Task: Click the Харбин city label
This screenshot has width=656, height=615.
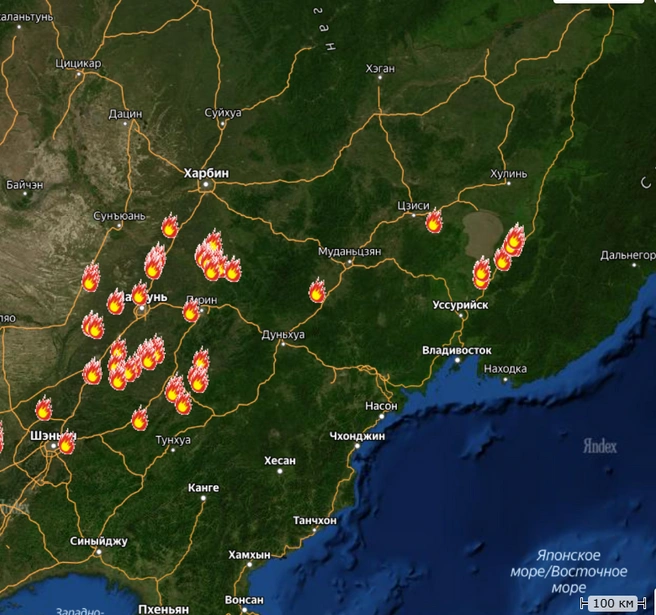Action: tap(206, 173)
